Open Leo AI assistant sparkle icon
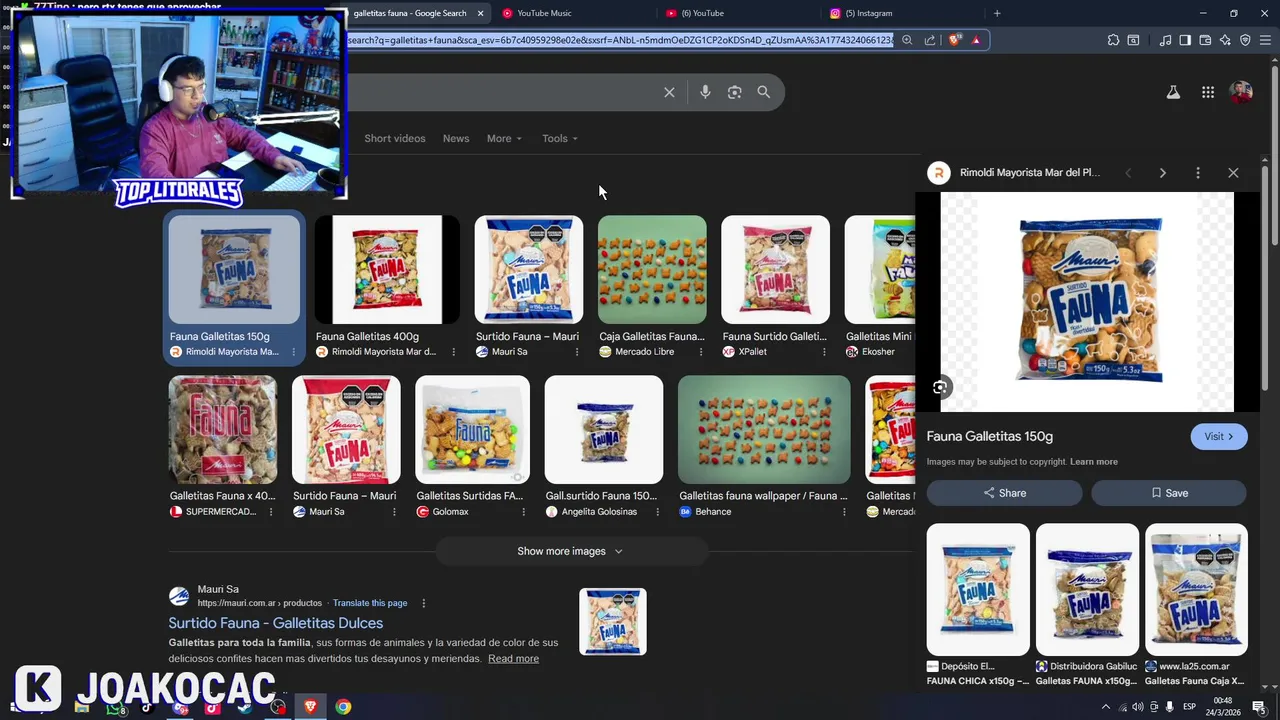The width and height of the screenshot is (1280, 720). pyautogui.click(x=1225, y=40)
